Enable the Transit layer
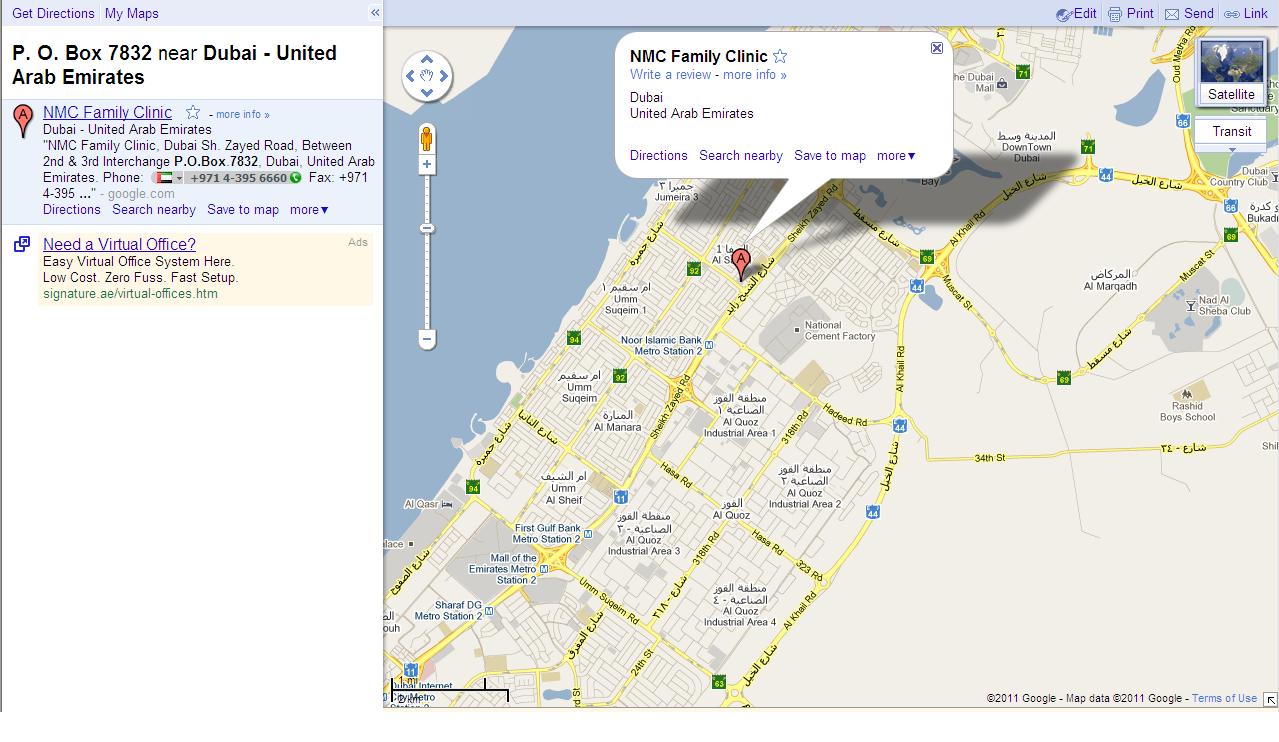 coord(1231,131)
